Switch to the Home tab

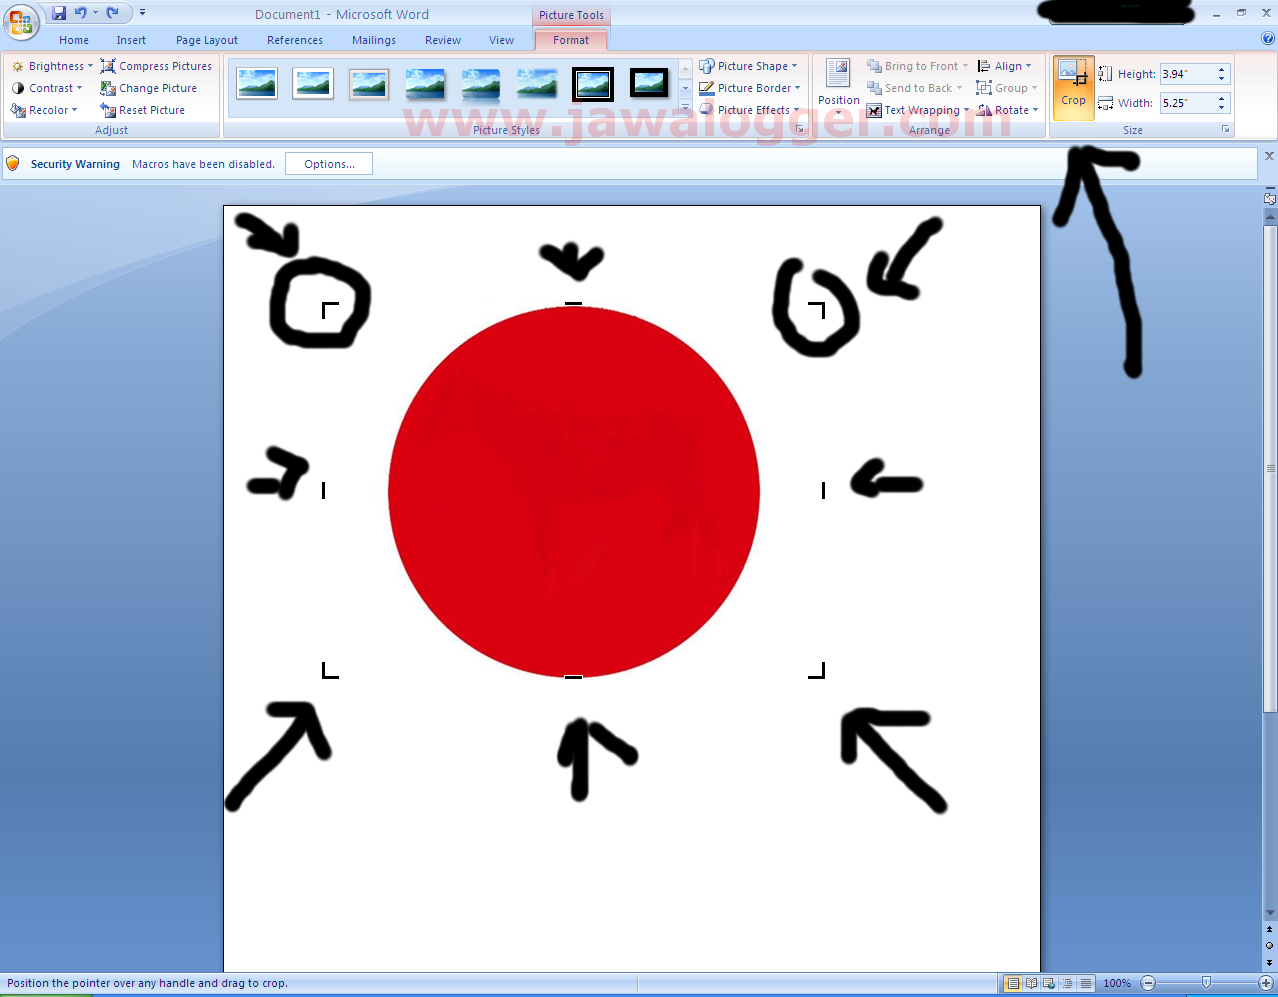tap(74, 40)
